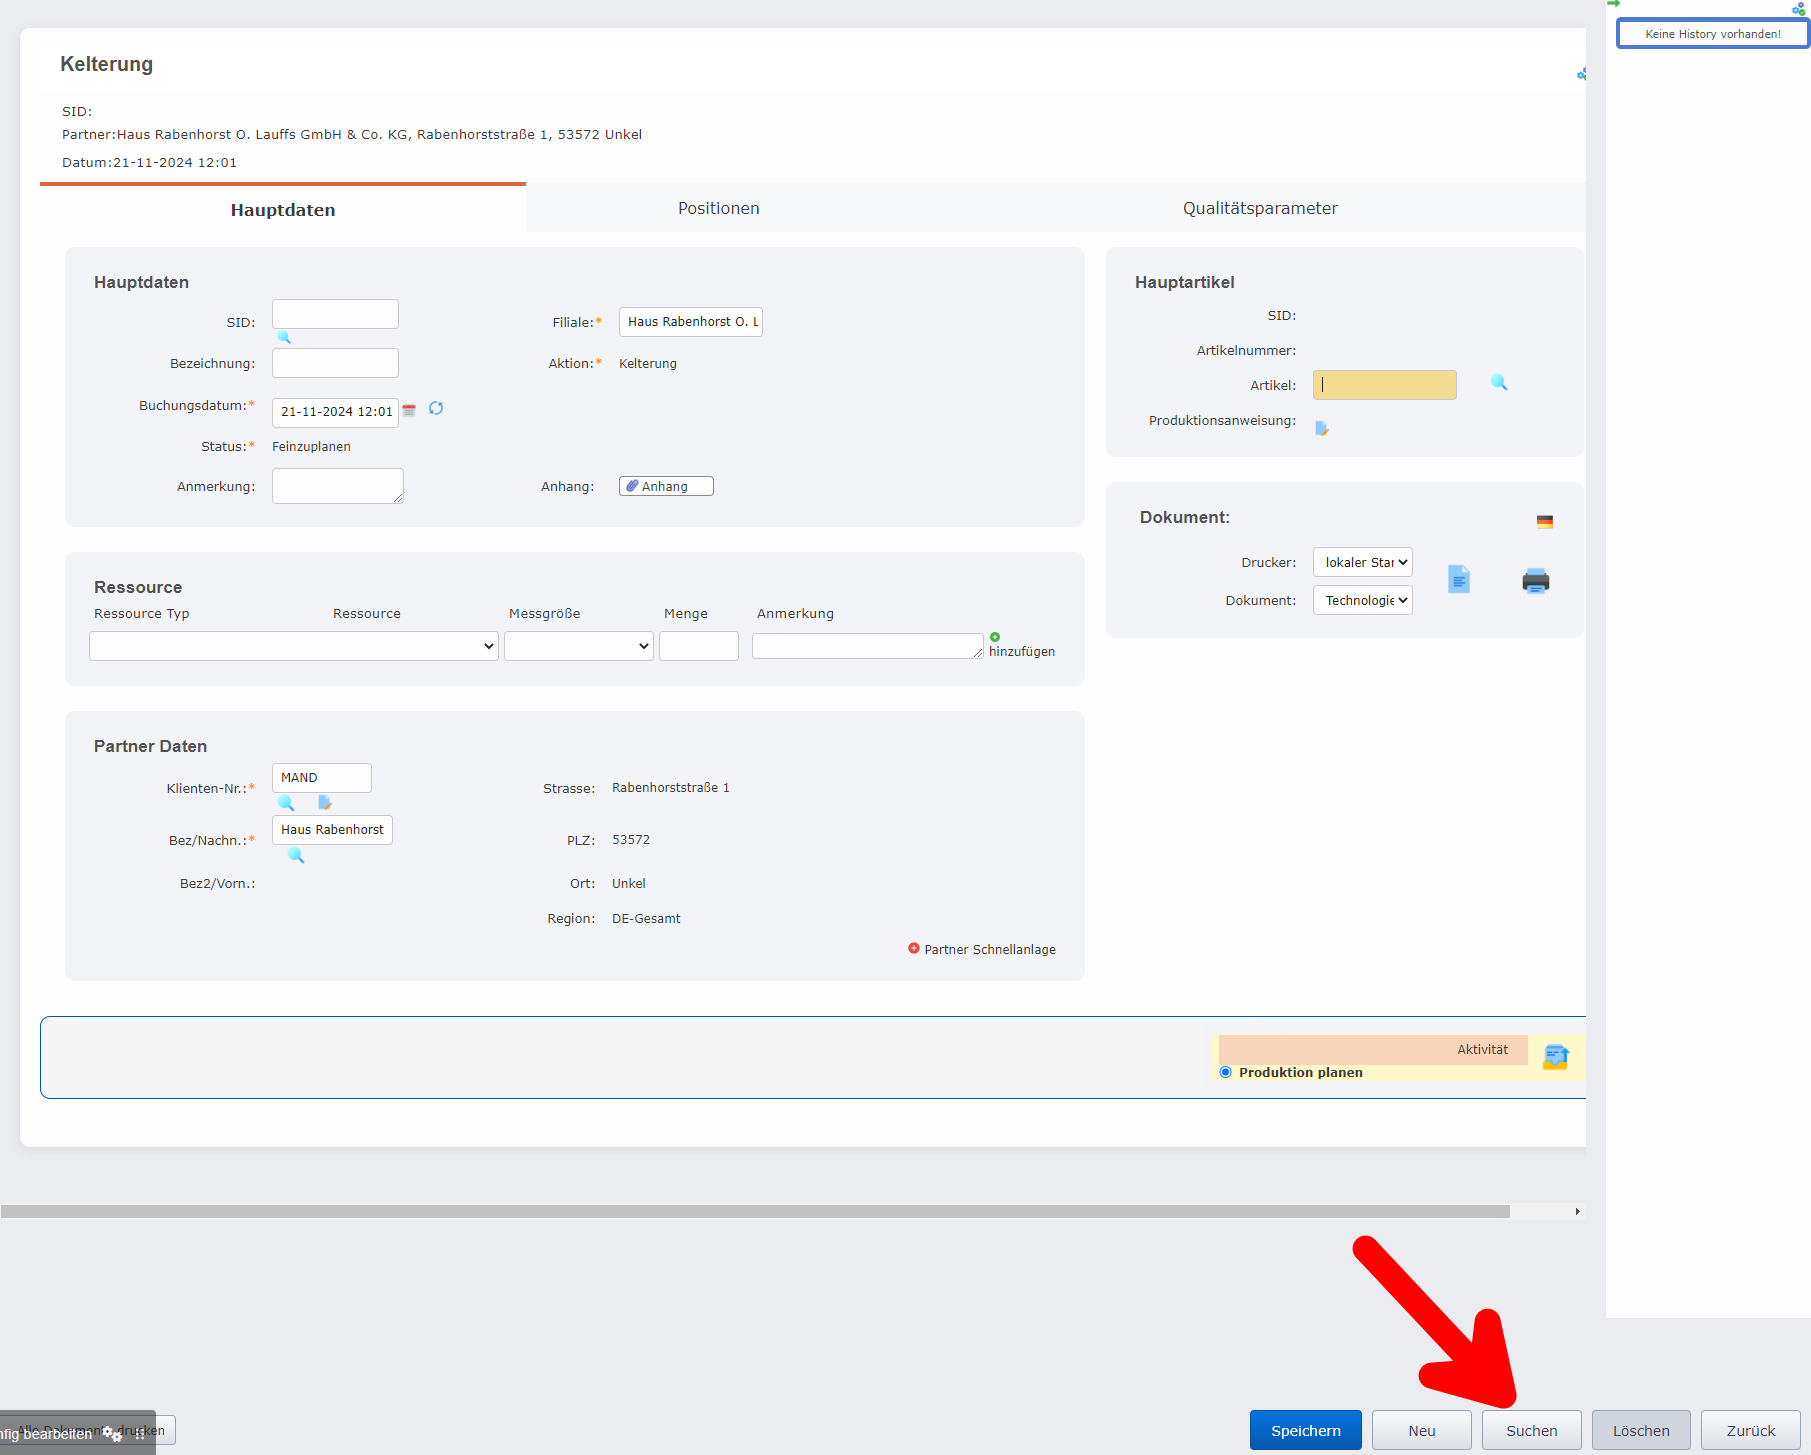The height and width of the screenshot is (1455, 1811).
Task: Click into the Bezeichnung input field
Action: pyautogui.click(x=335, y=363)
